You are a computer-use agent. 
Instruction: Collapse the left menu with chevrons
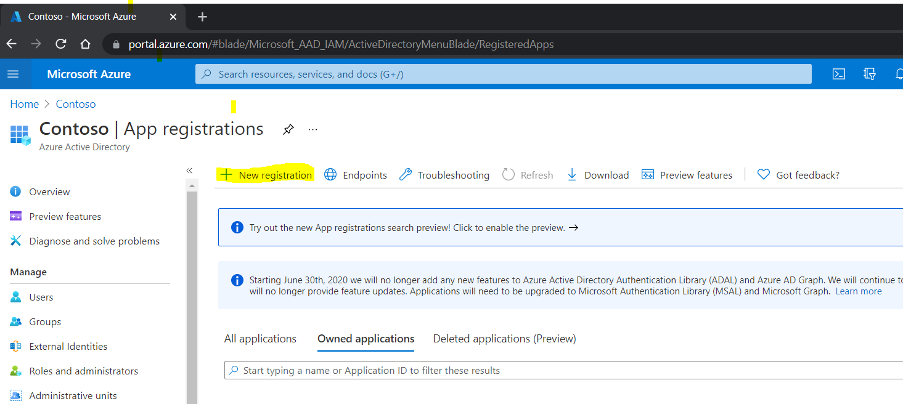pyautogui.click(x=190, y=171)
